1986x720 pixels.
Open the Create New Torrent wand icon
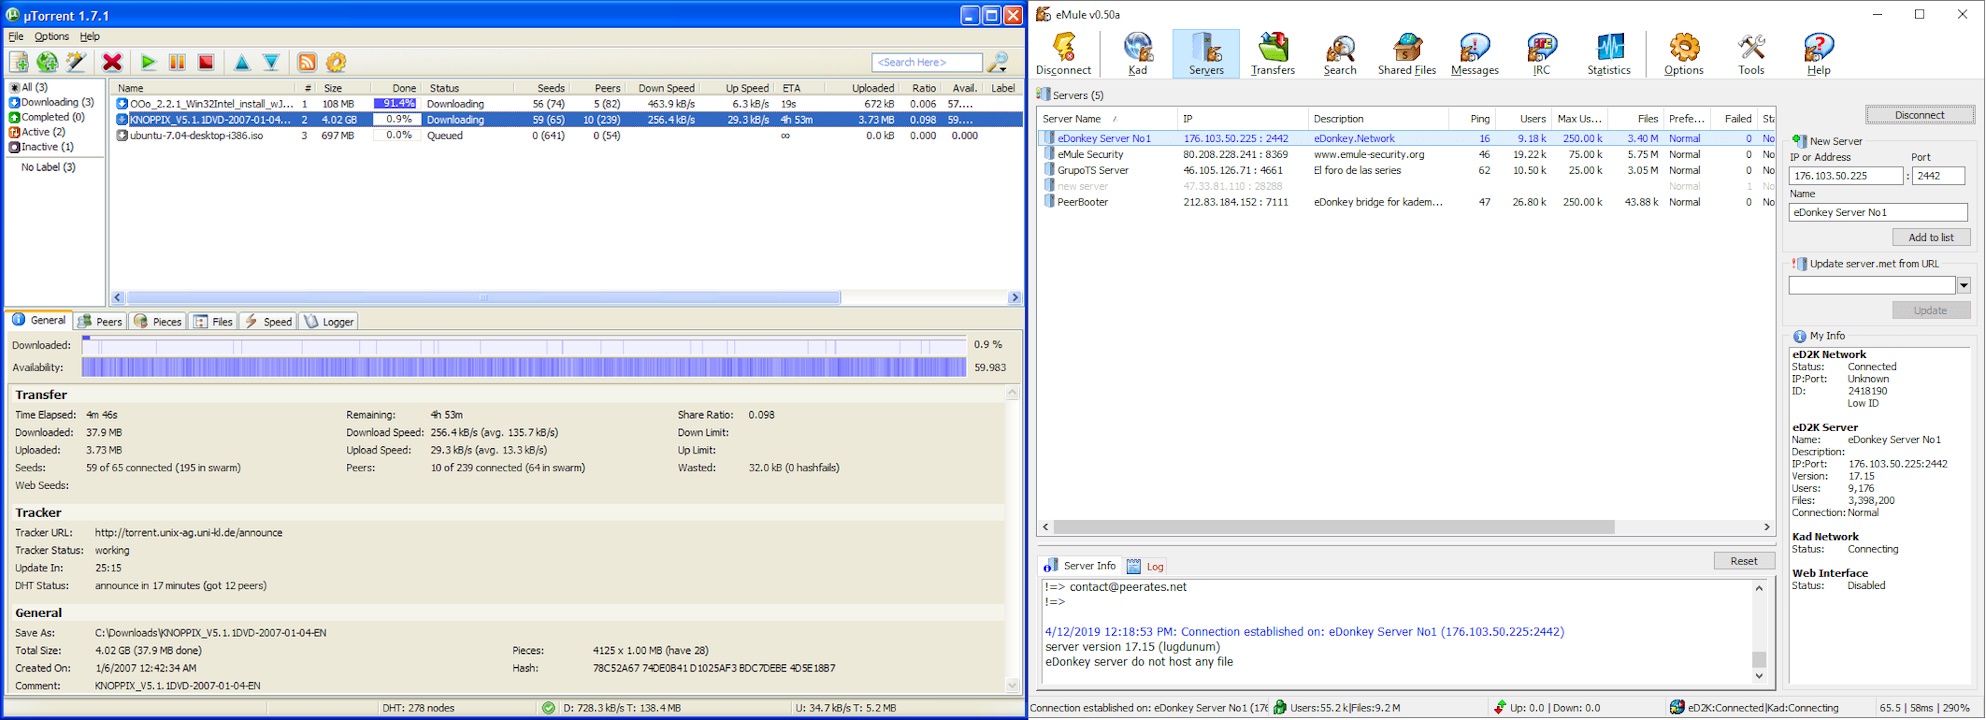(x=76, y=62)
